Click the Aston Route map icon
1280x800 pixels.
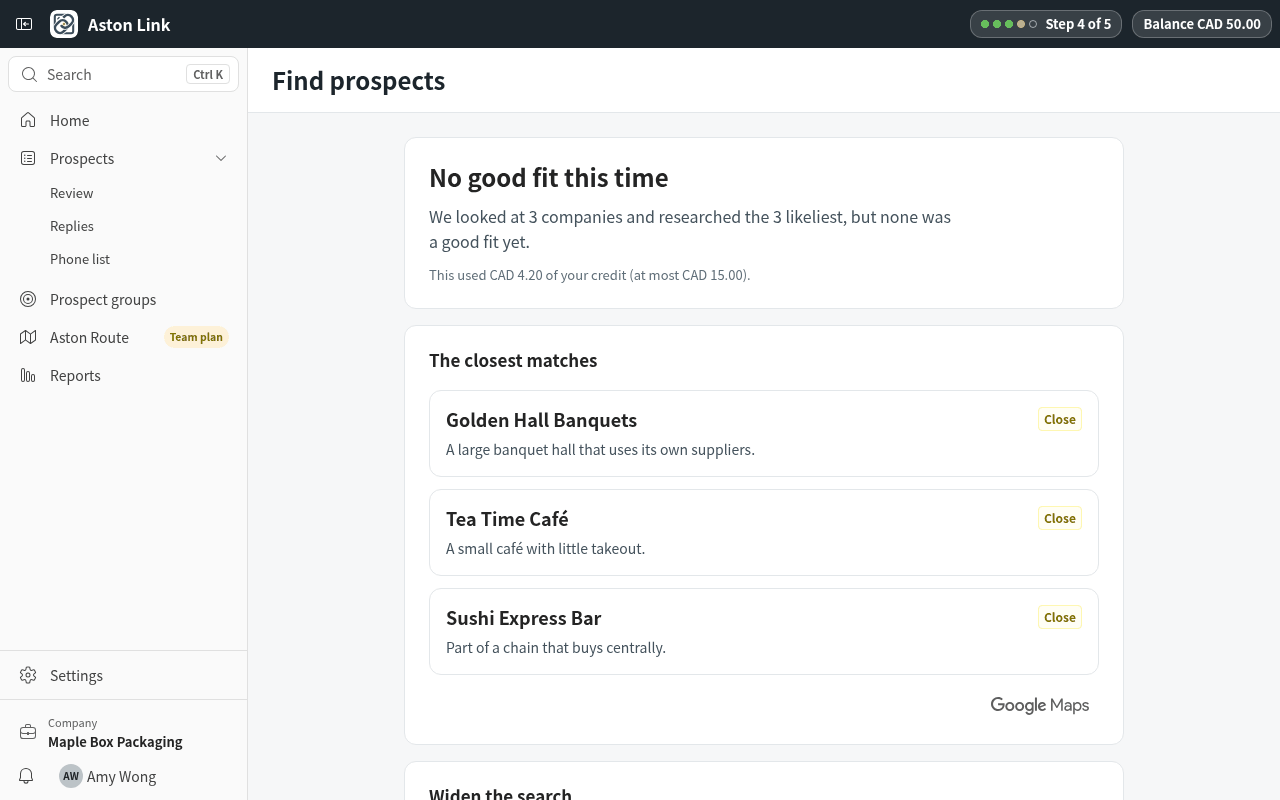click(x=28, y=337)
